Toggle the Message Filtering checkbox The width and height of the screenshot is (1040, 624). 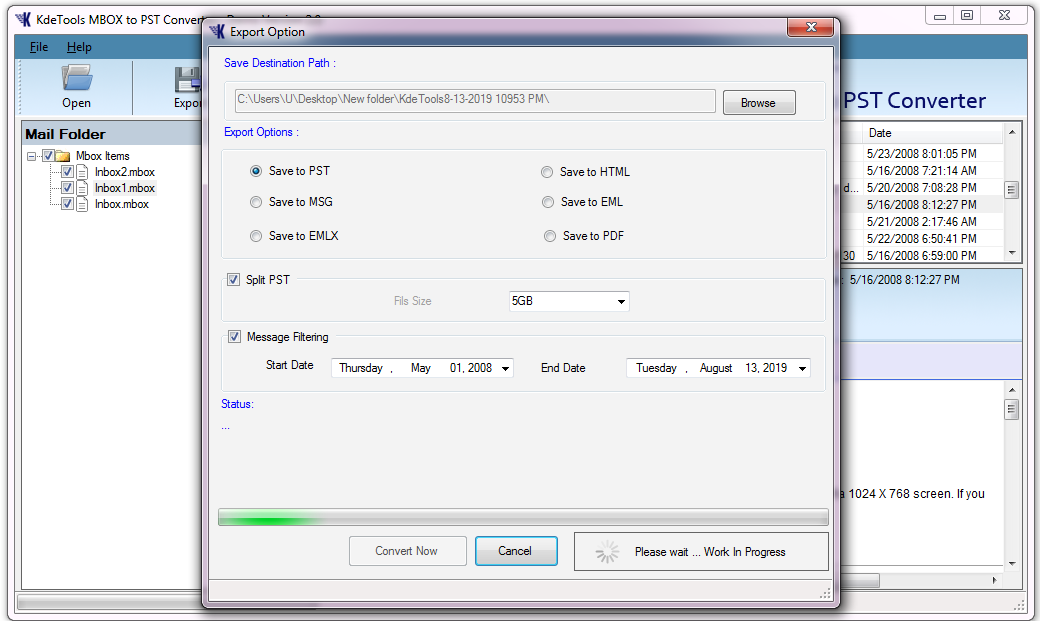pyautogui.click(x=234, y=337)
